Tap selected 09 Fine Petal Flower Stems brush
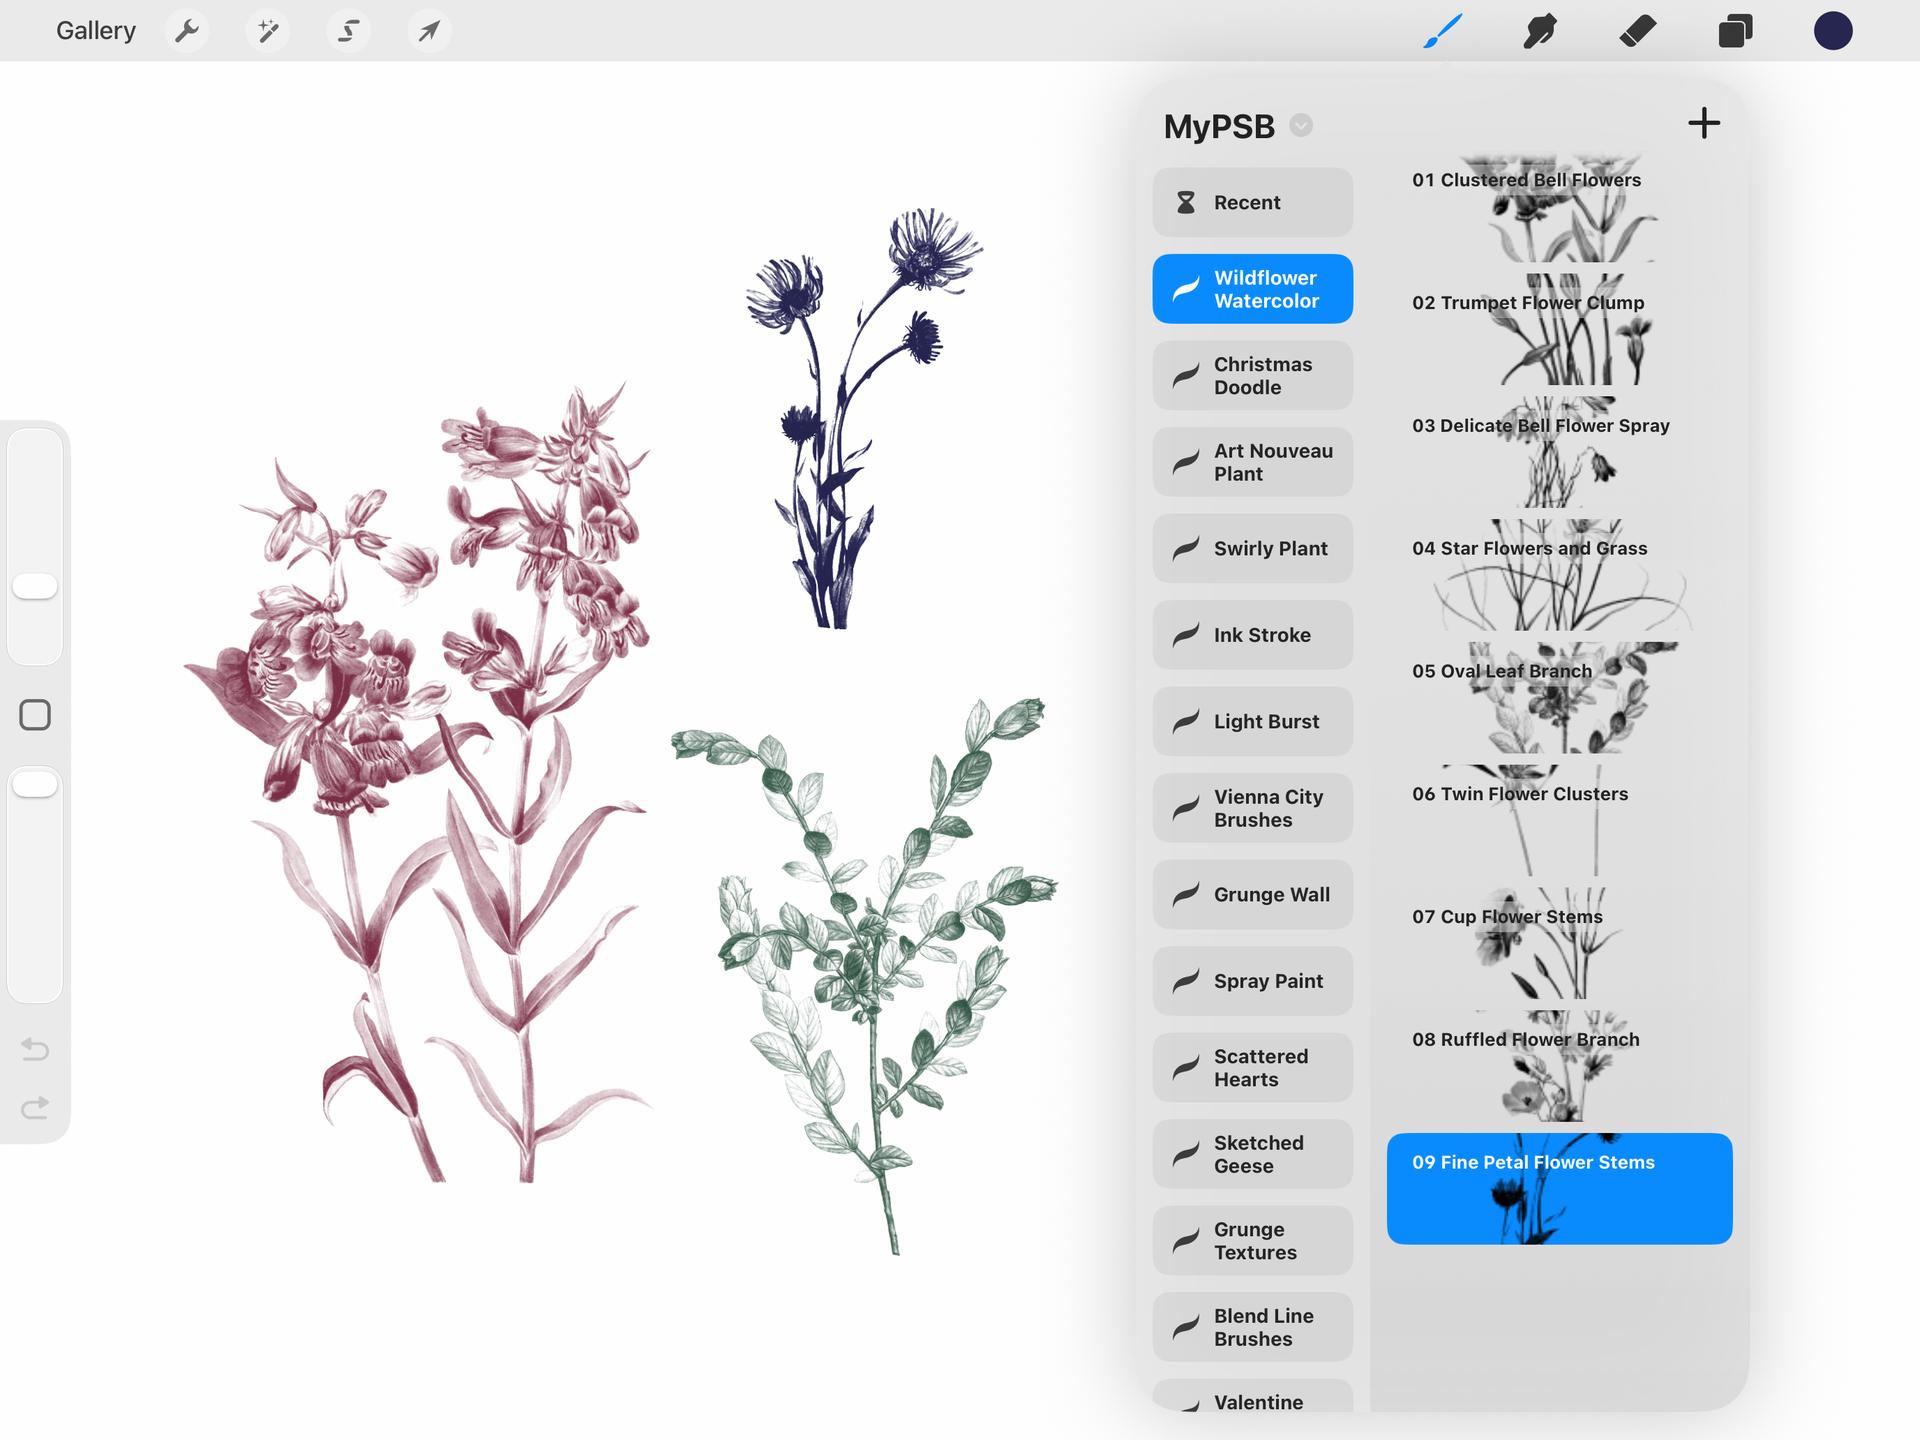This screenshot has width=1920, height=1440. (1559, 1189)
